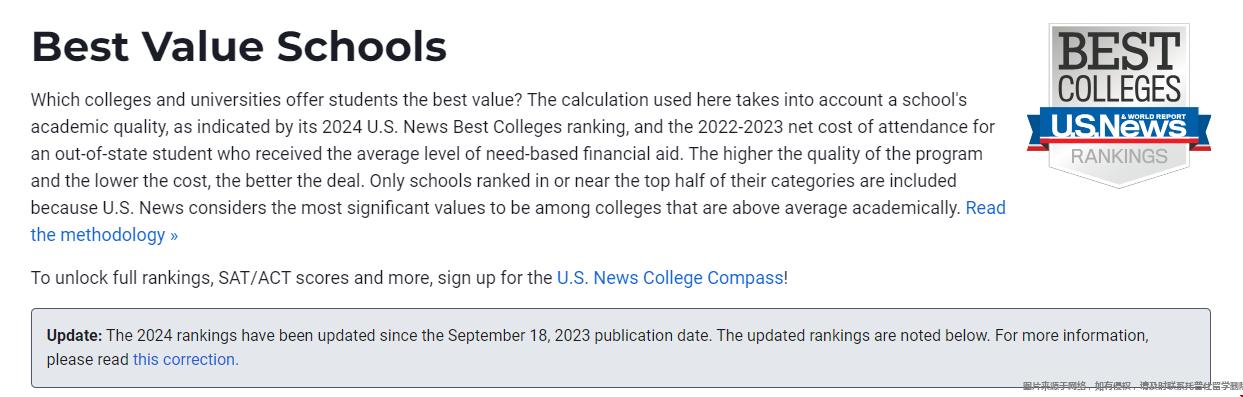This screenshot has height=397, width=1243.
Task: Follow the U.S. News College Compass link
Action: (x=670, y=278)
